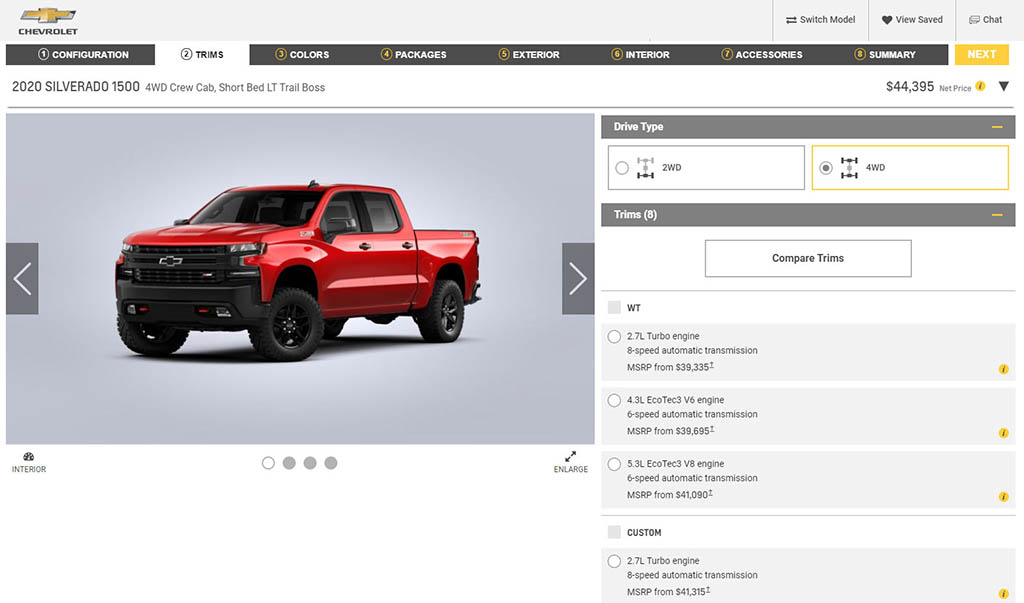
Task: Click the yellow NEXT button
Action: (x=982, y=55)
